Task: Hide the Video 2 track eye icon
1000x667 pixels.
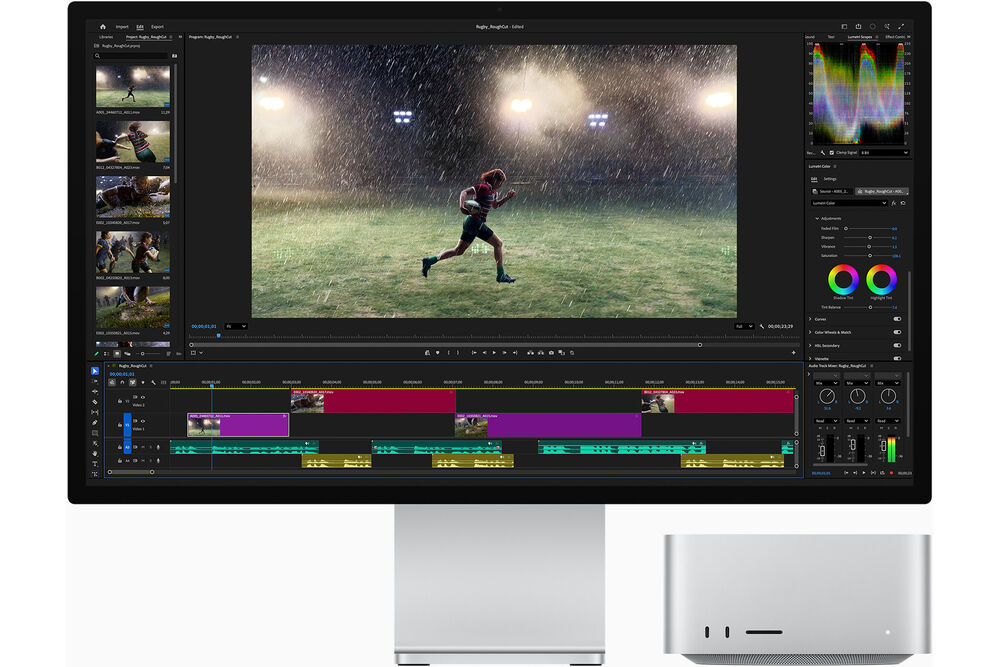Action: [143, 397]
